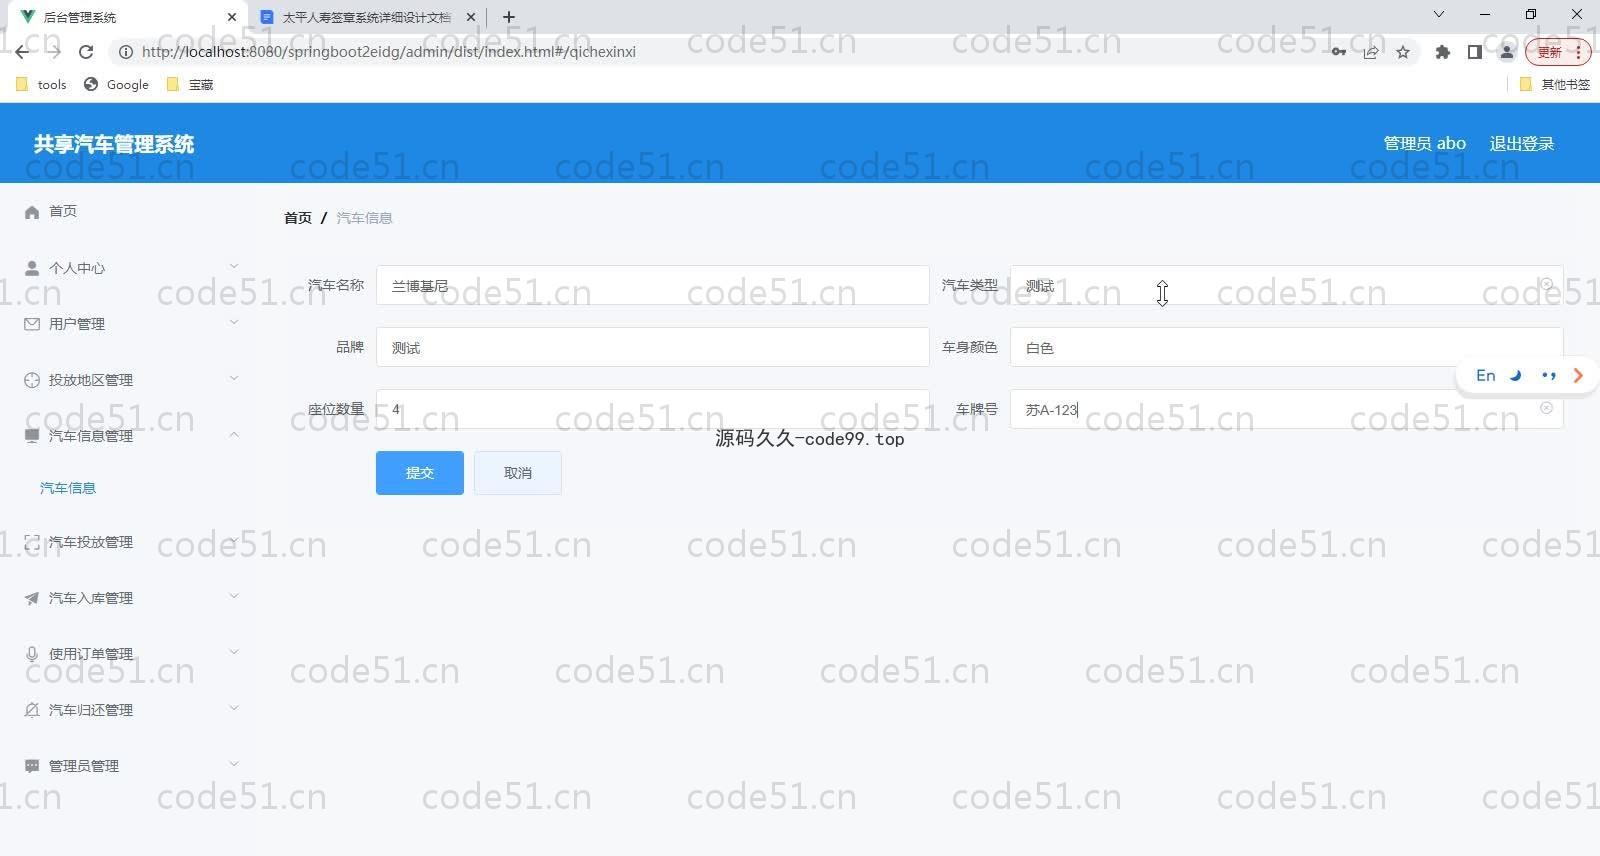Click the IME moon mode icon

click(1516, 376)
